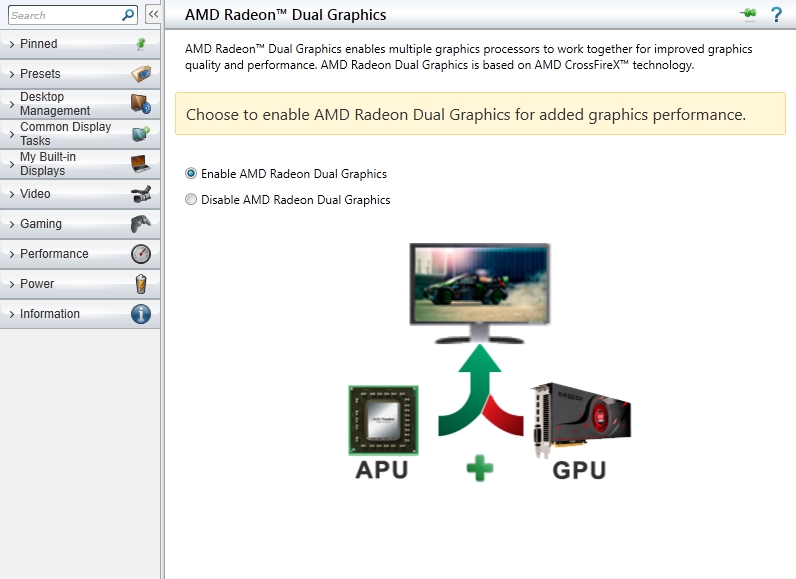
Task: Expand the Pinned section chevron
Action: click(x=12, y=44)
